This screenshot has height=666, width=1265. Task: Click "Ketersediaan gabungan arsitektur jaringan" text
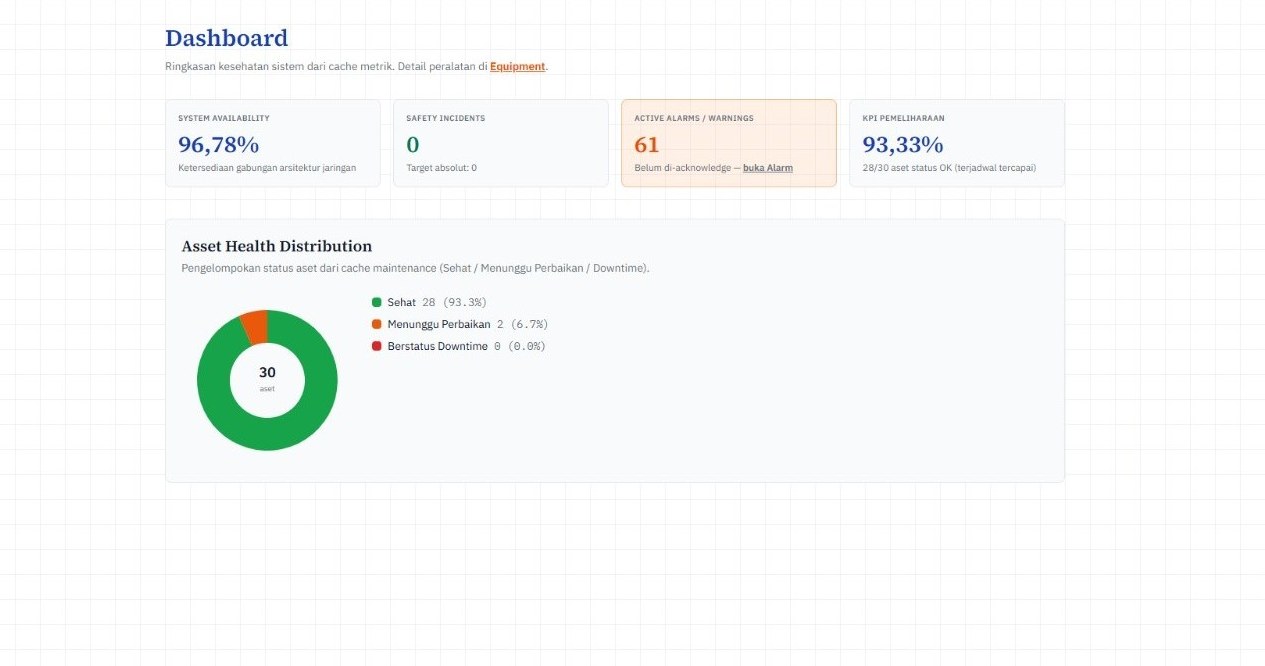(x=267, y=168)
